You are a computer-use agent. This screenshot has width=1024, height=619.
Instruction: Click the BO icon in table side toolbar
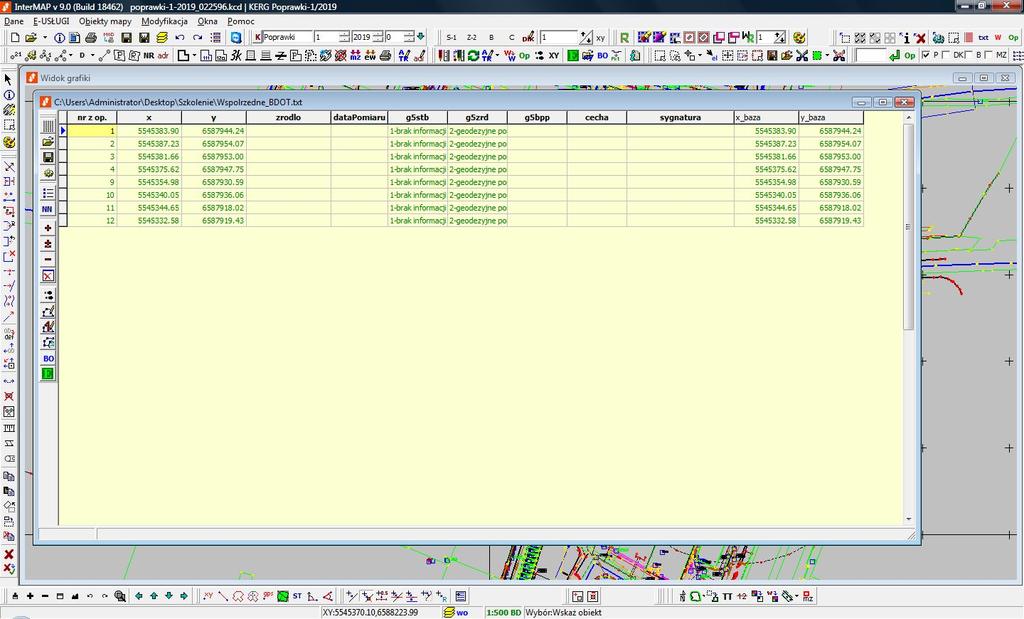point(48,358)
